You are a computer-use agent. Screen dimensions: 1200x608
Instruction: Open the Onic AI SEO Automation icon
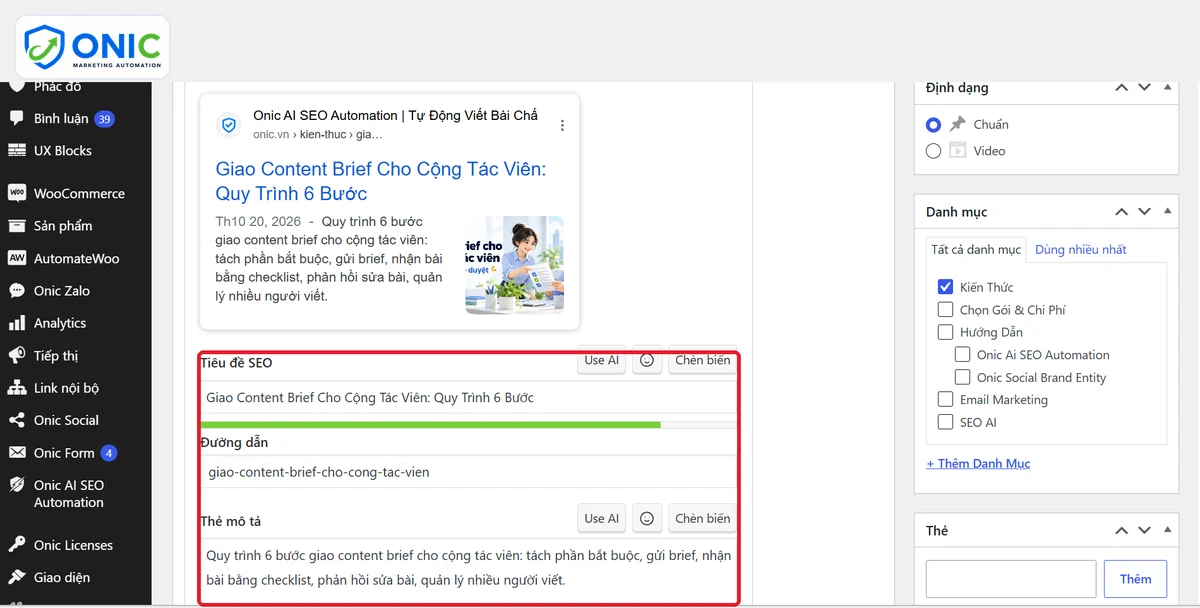pyautogui.click(x=16, y=485)
